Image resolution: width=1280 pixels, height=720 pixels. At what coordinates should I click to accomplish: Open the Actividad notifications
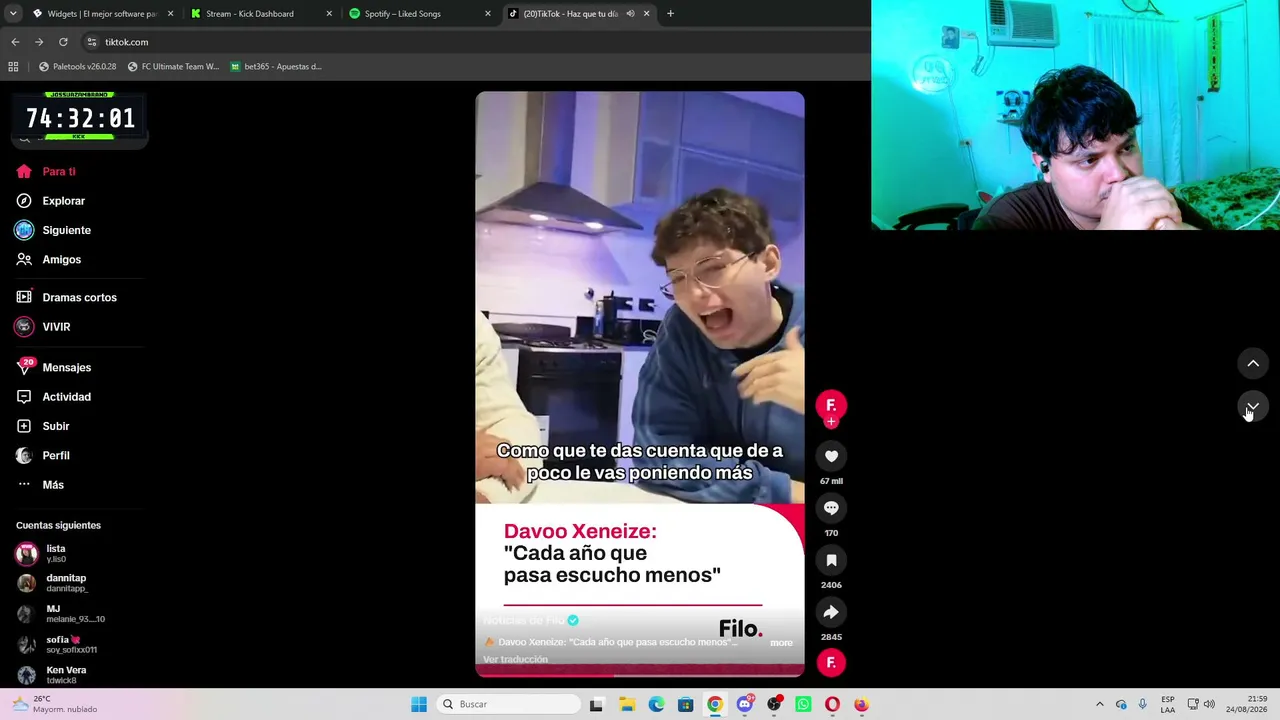(x=54, y=397)
